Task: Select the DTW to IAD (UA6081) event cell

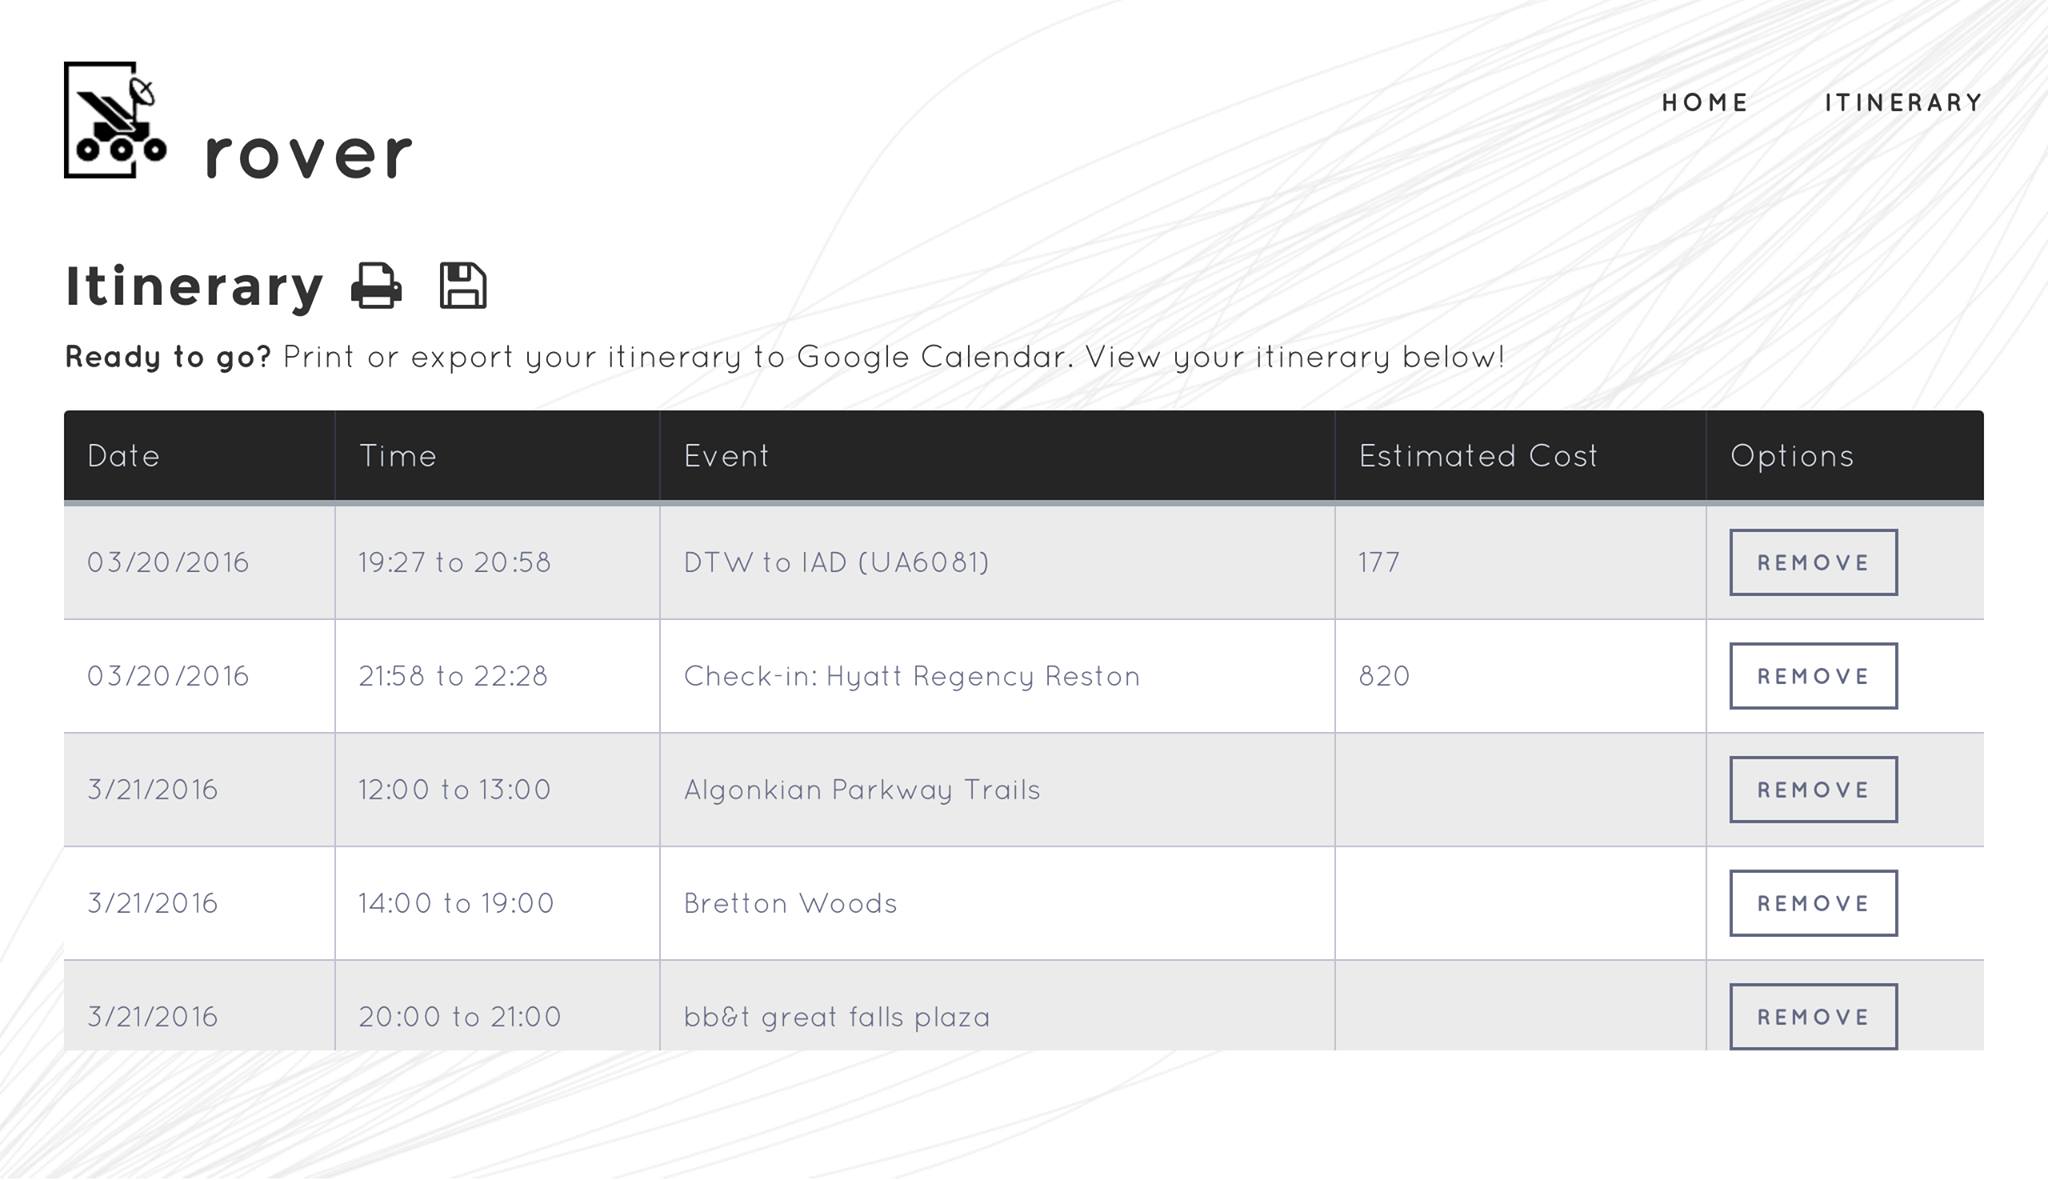Action: tap(997, 562)
